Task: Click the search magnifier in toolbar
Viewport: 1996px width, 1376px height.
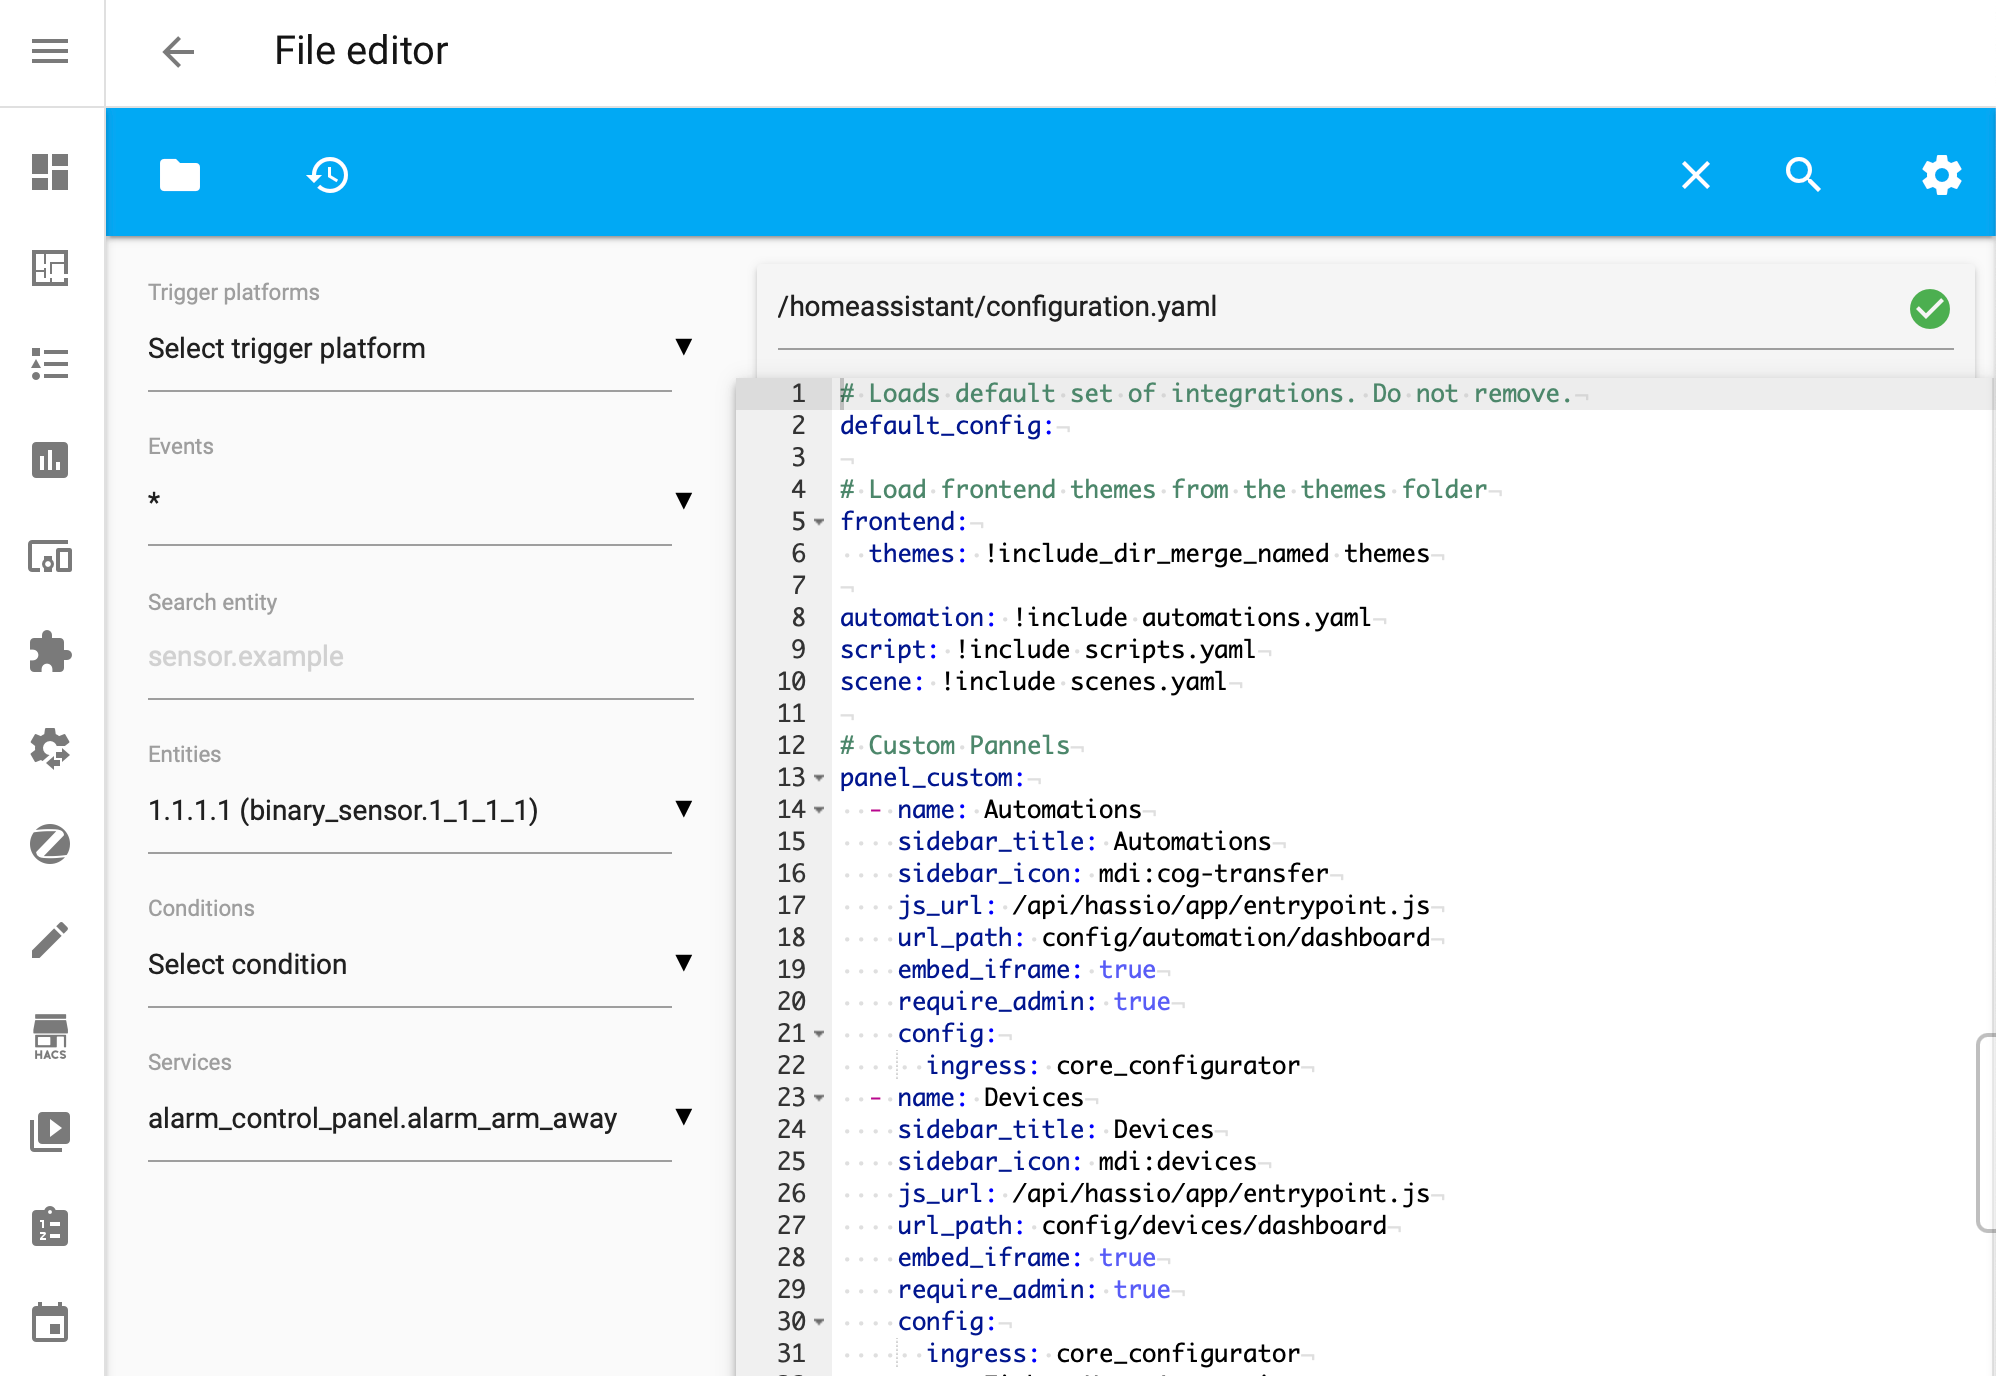Action: click(x=1802, y=175)
